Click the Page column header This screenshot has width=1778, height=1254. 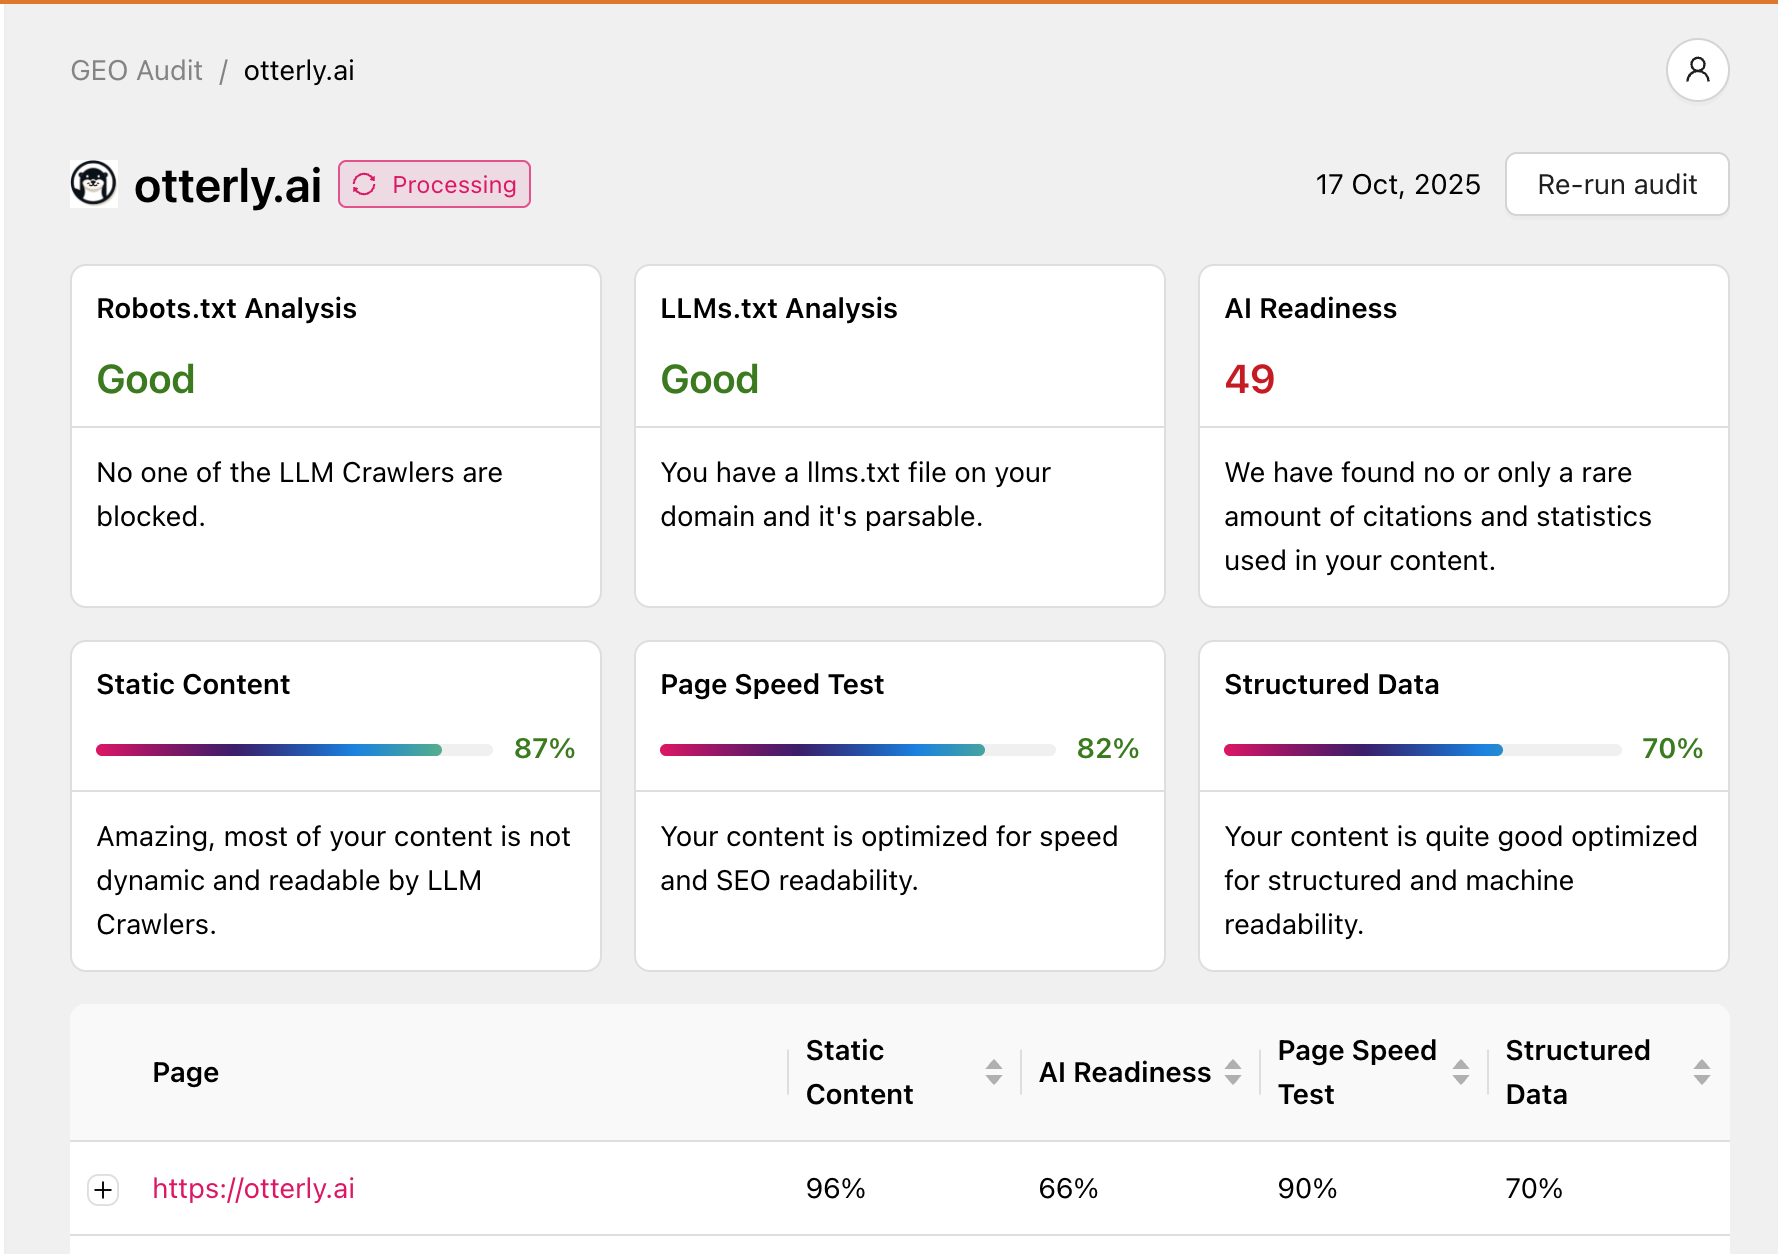click(186, 1072)
